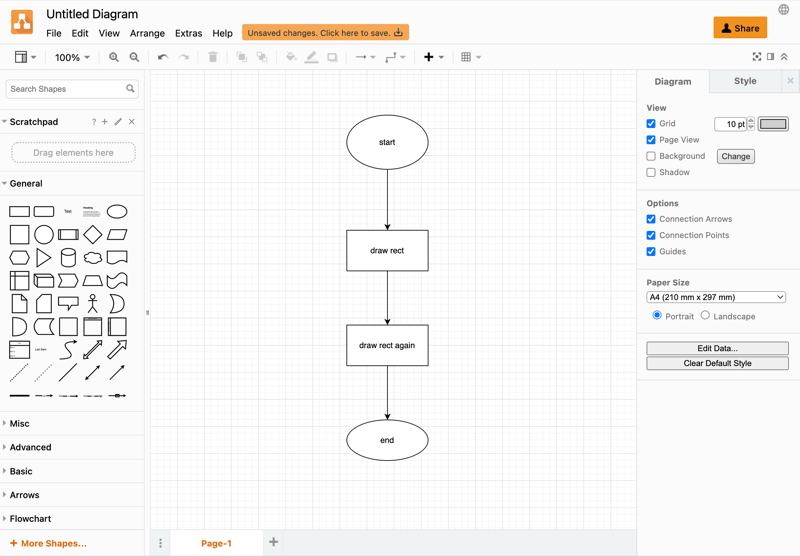Open the 100% zoom level dropdown
This screenshot has width=800, height=556.
tap(72, 58)
